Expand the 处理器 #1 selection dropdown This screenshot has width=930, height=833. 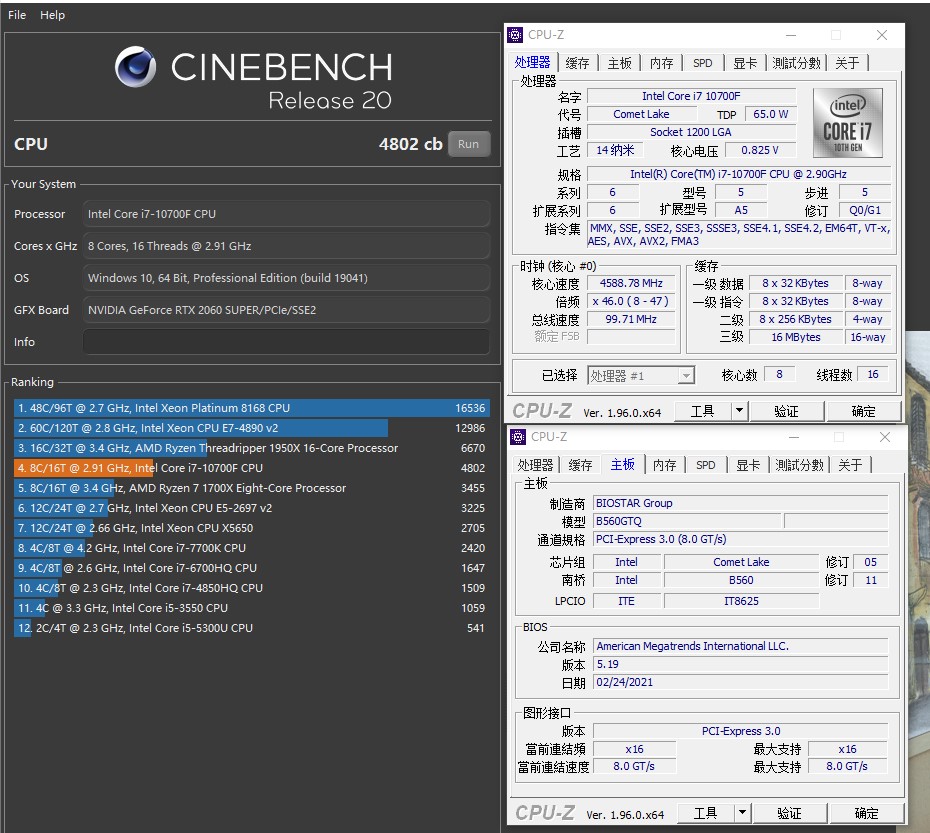[686, 376]
